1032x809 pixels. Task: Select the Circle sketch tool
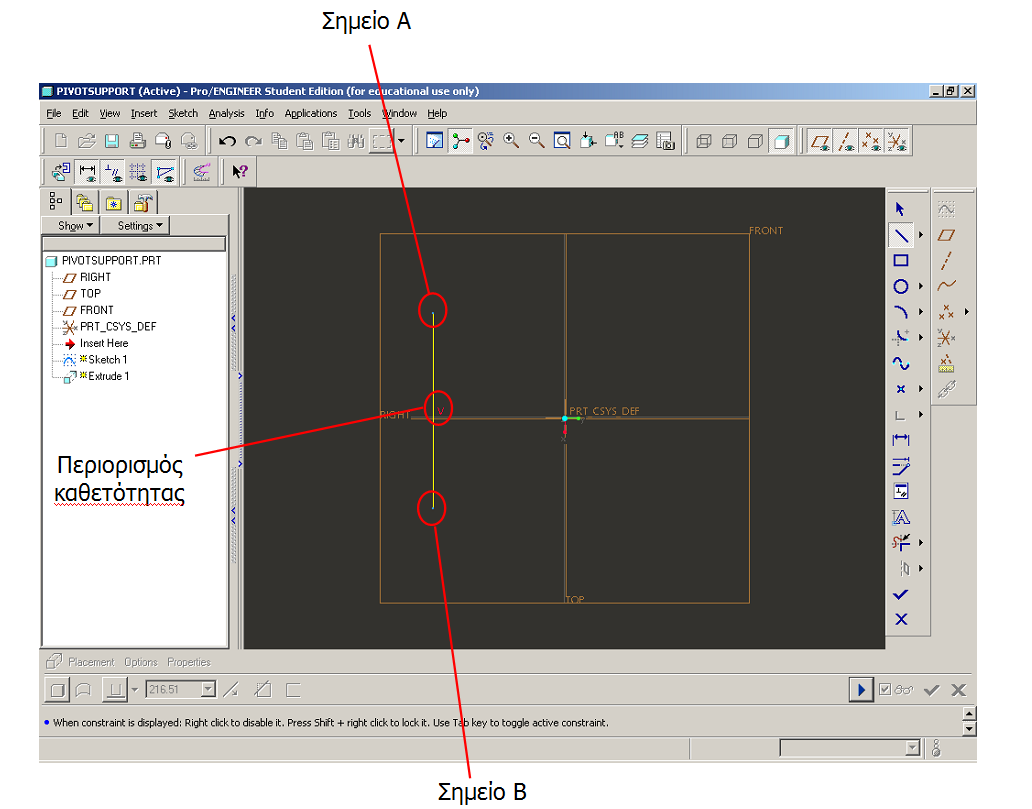pyautogui.click(x=901, y=286)
